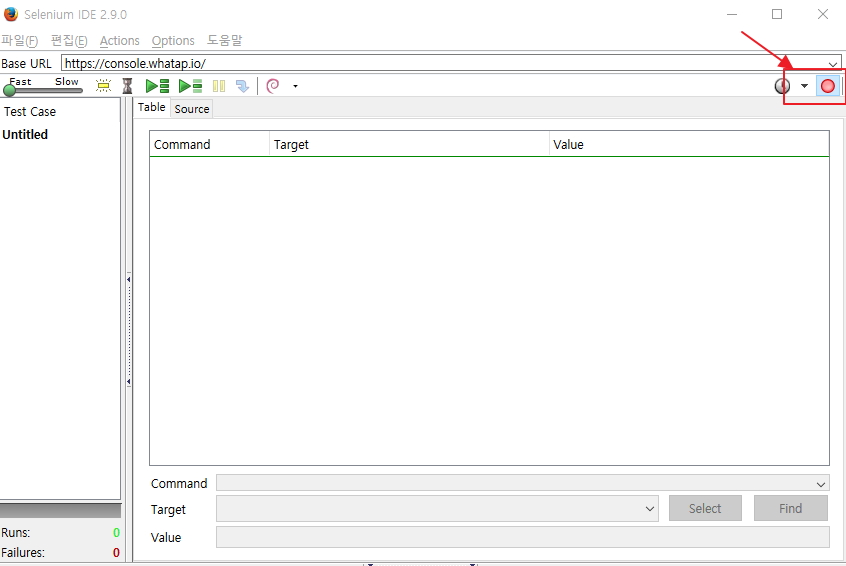Step through the next command
The height and width of the screenshot is (566, 846).
click(242, 86)
